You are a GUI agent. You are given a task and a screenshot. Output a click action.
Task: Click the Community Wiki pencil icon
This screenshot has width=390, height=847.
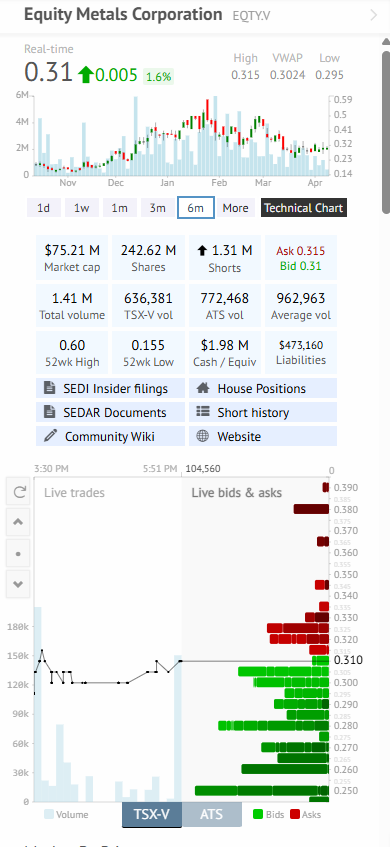coord(50,436)
